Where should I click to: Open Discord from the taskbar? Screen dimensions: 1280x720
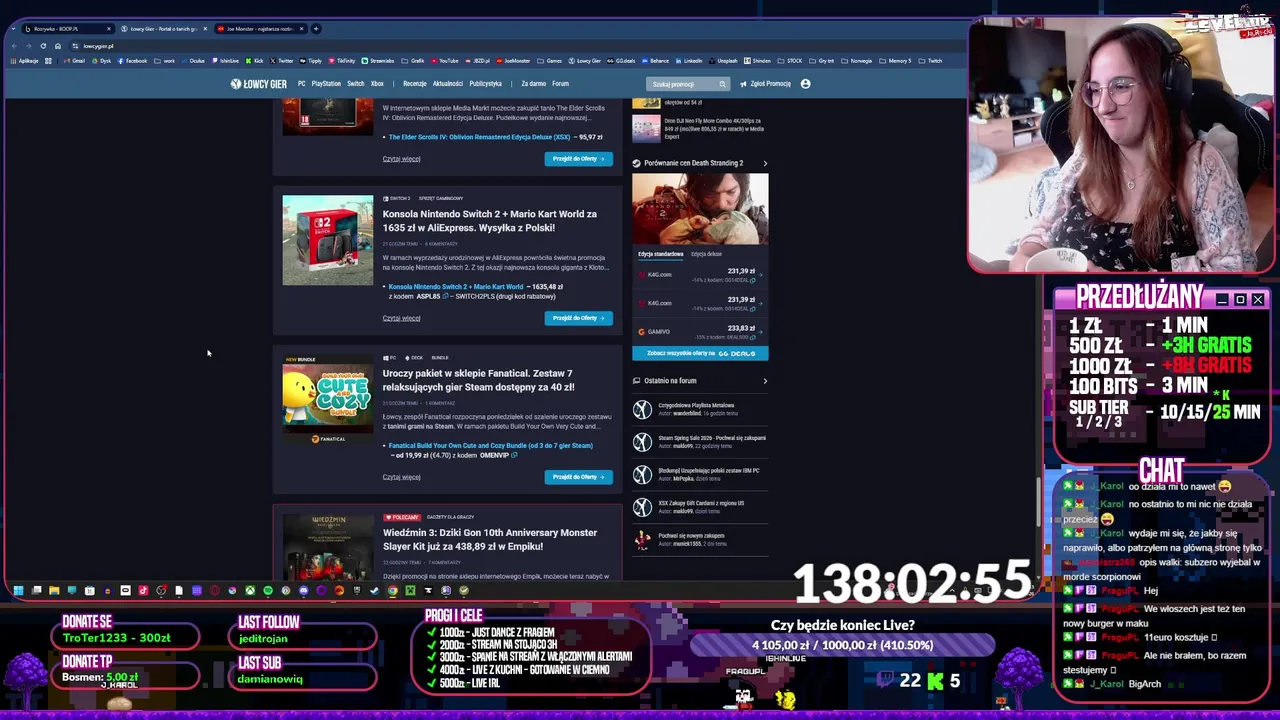coord(303,590)
